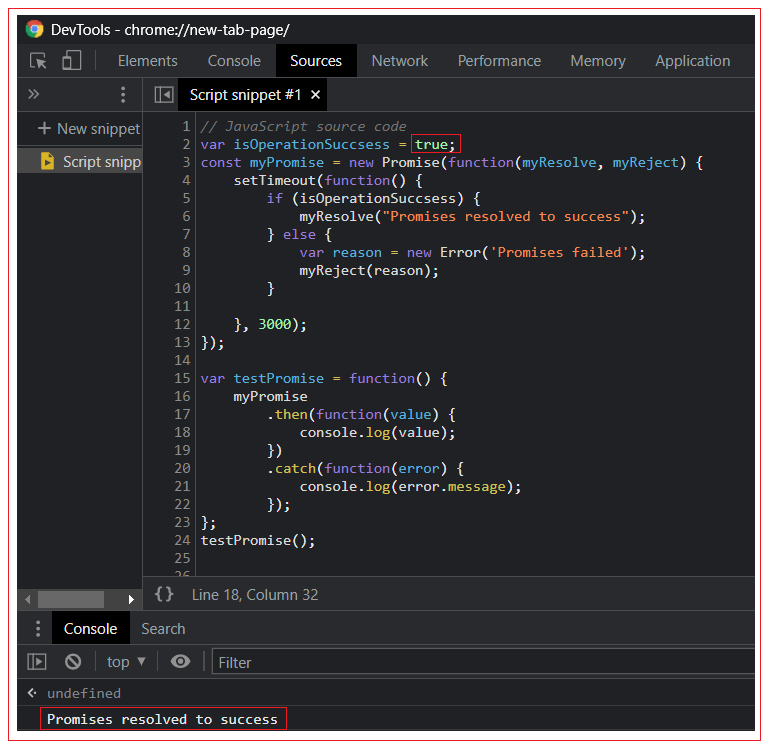Switch to the top Console tab
This screenshot has width=775, height=749.
(x=234, y=61)
